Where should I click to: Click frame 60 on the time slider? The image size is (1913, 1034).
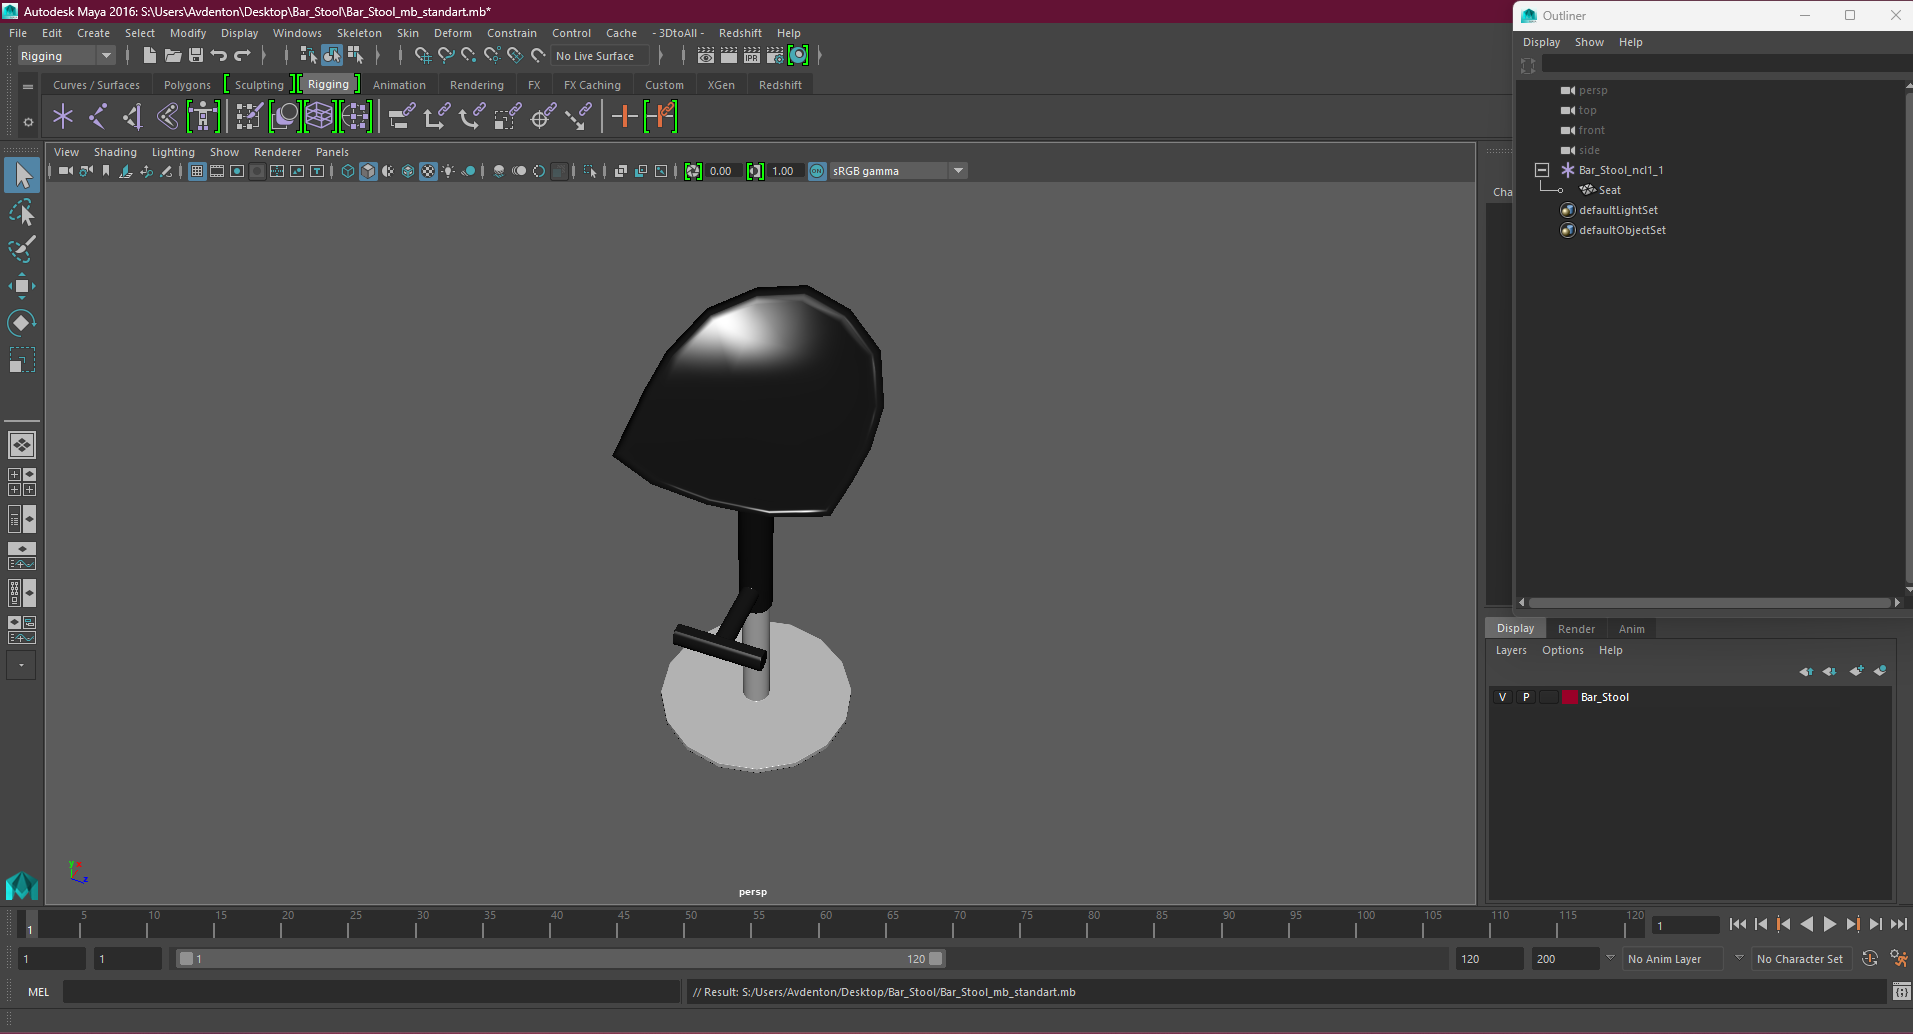pyautogui.click(x=824, y=924)
